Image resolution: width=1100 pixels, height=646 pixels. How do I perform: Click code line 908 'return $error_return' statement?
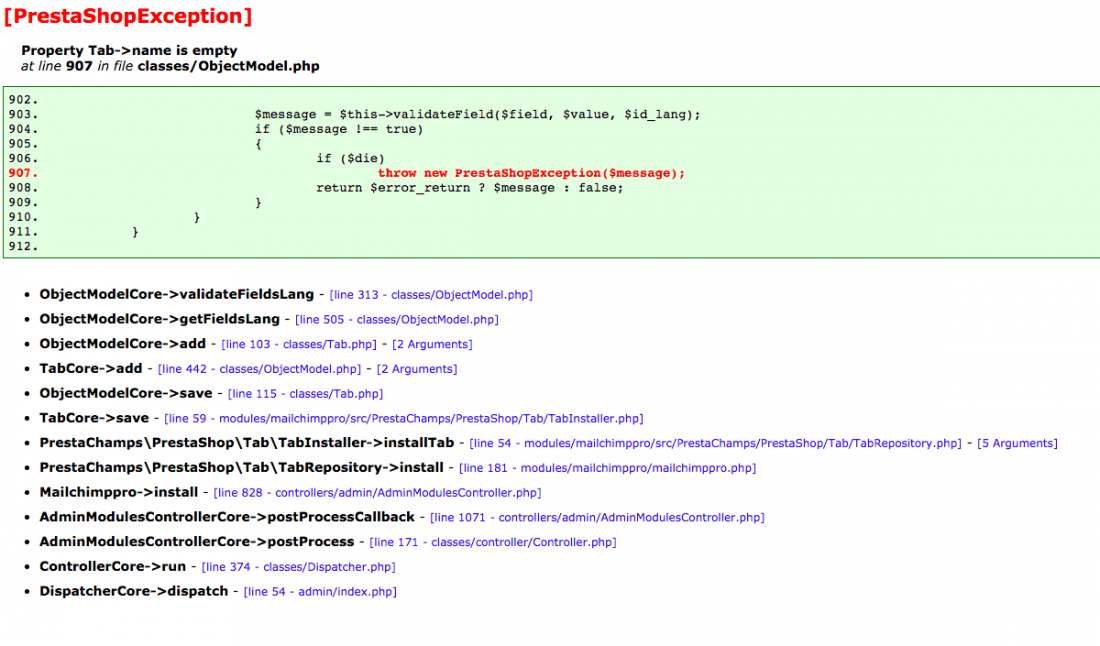pos(469,188)
